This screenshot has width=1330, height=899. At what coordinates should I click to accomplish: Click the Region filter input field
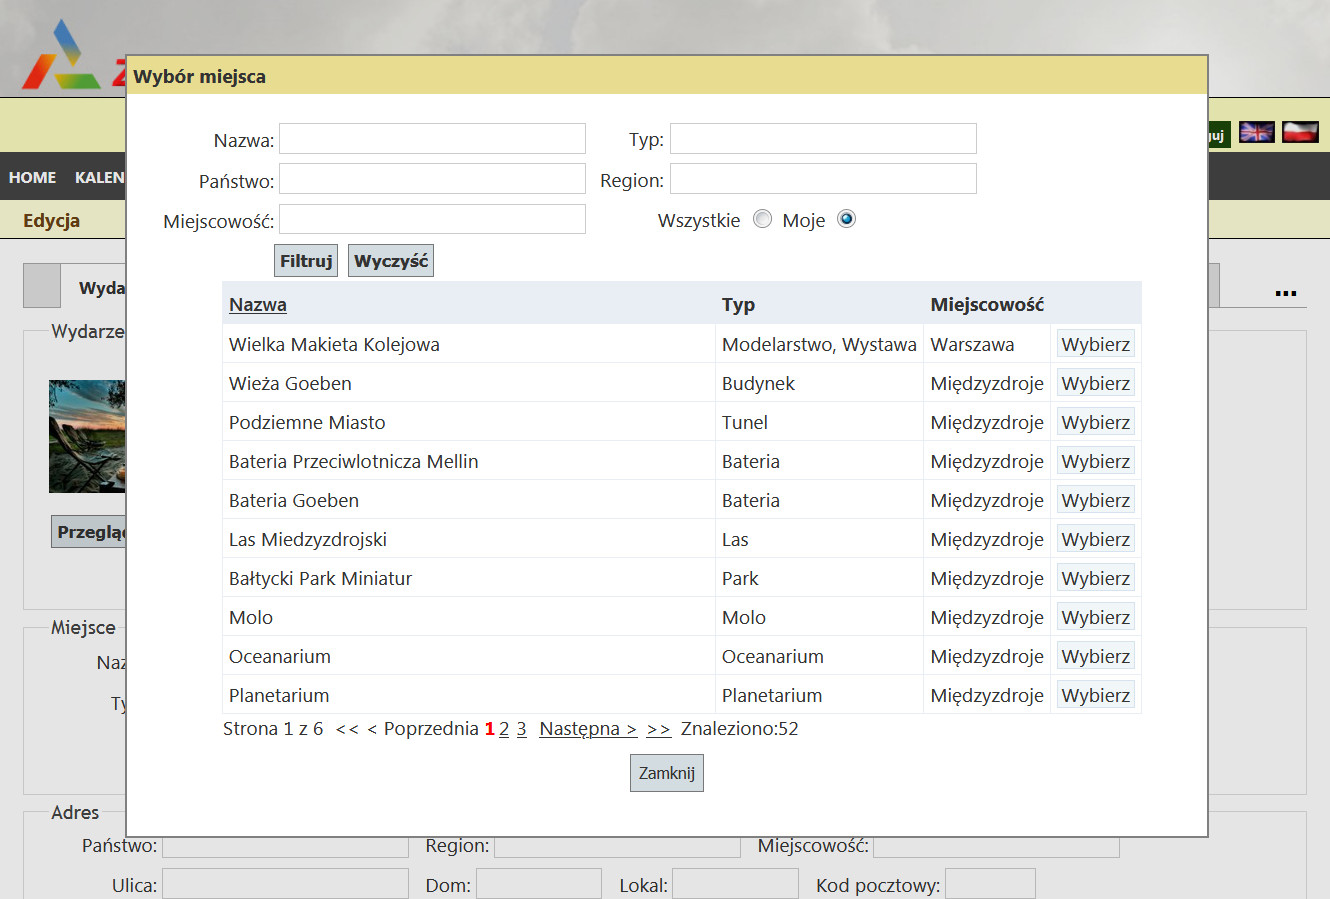823,179
